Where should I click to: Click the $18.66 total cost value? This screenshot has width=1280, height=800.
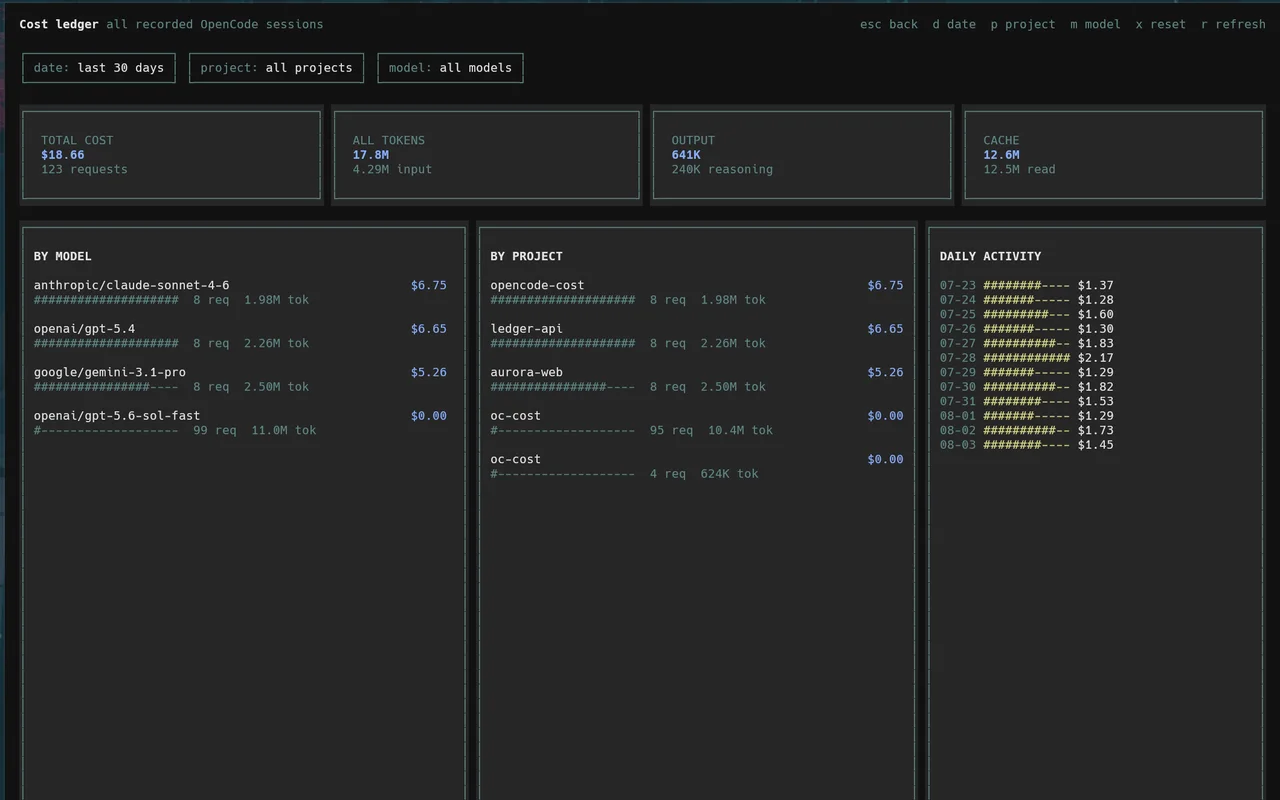[63, 155]
